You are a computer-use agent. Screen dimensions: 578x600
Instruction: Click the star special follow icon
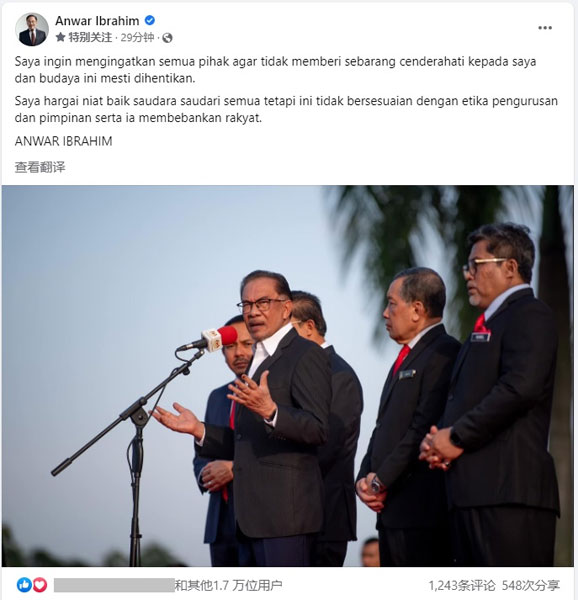tap(60, 37)
